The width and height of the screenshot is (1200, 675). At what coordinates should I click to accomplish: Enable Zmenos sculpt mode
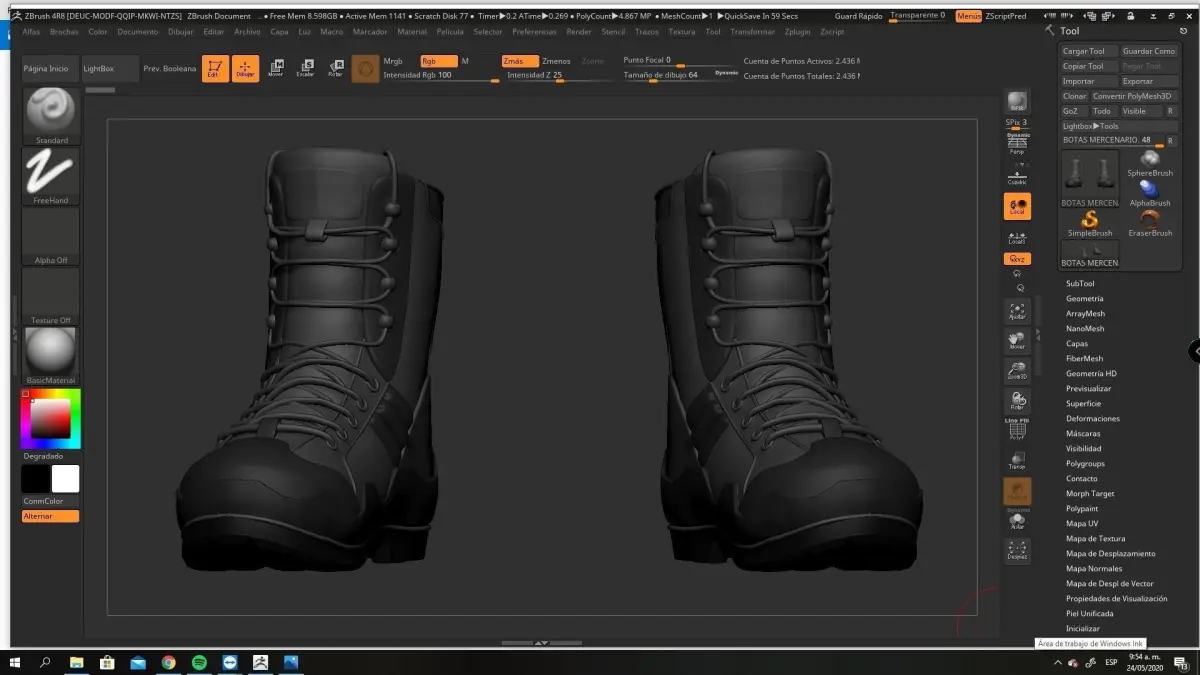(556, 61)
